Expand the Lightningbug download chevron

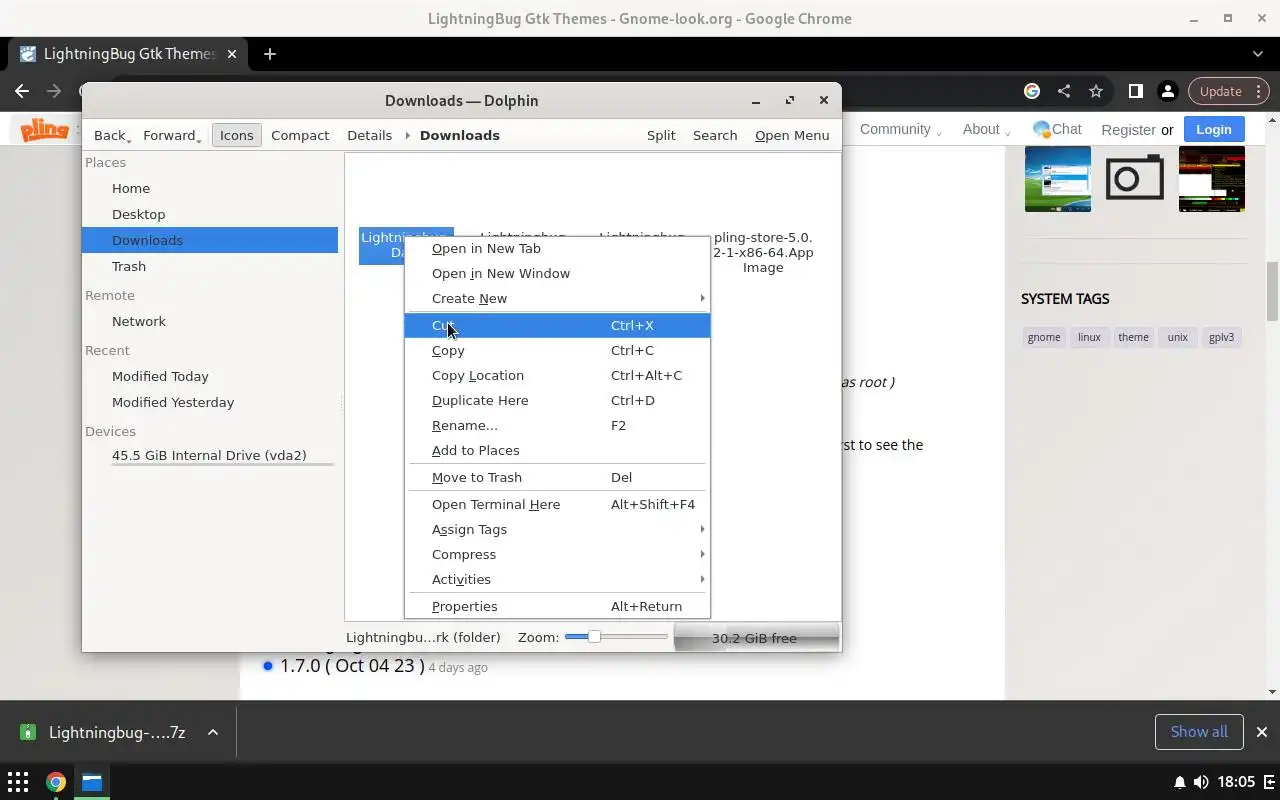[213, 732]
